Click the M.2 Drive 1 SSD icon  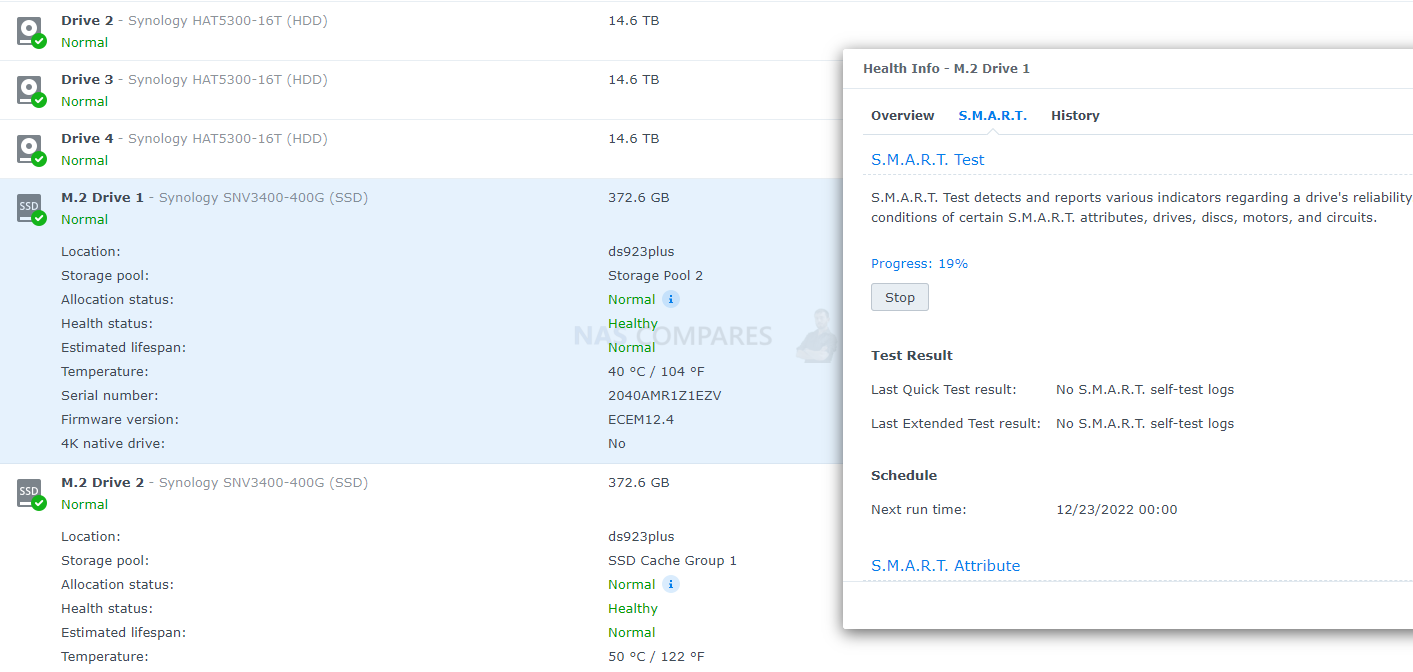[31, 209]
